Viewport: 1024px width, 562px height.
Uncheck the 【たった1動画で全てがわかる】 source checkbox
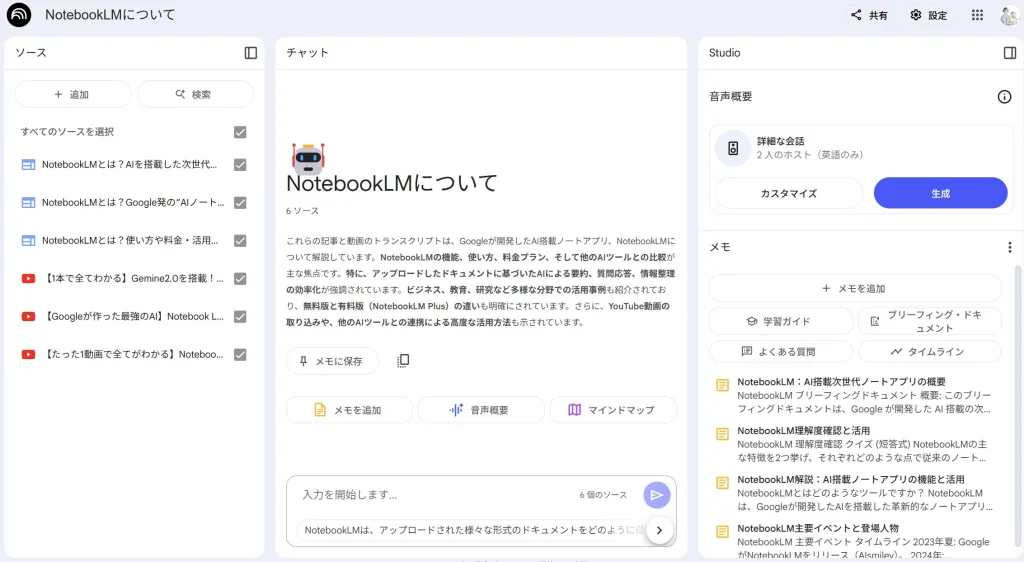pos(240,354)
